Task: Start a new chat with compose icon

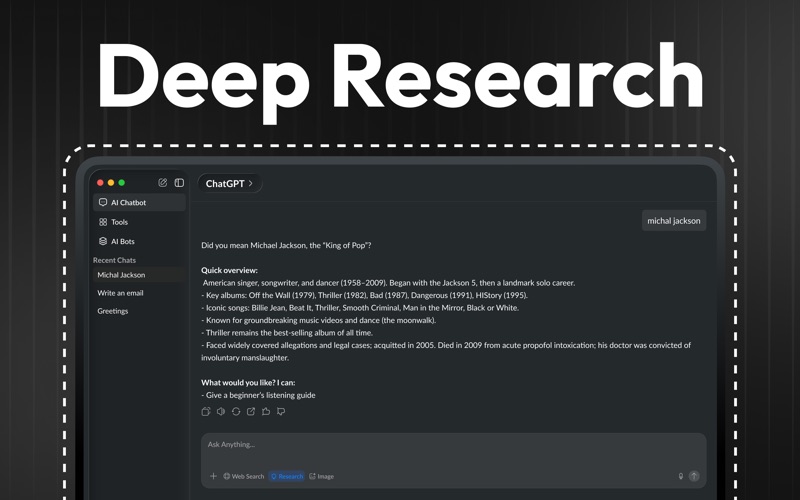Action: pyautogui.click(x=163, y=183)
